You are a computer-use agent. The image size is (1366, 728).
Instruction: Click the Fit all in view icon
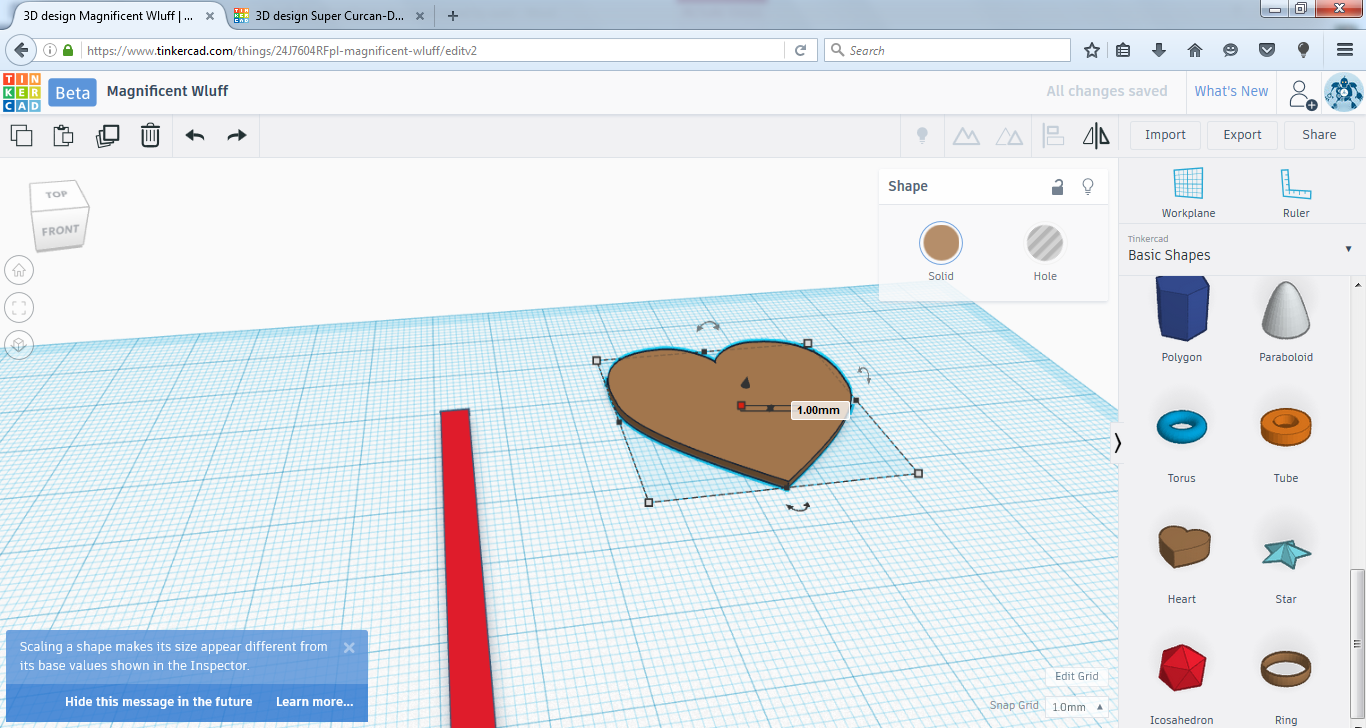click(x=19, y=307)
